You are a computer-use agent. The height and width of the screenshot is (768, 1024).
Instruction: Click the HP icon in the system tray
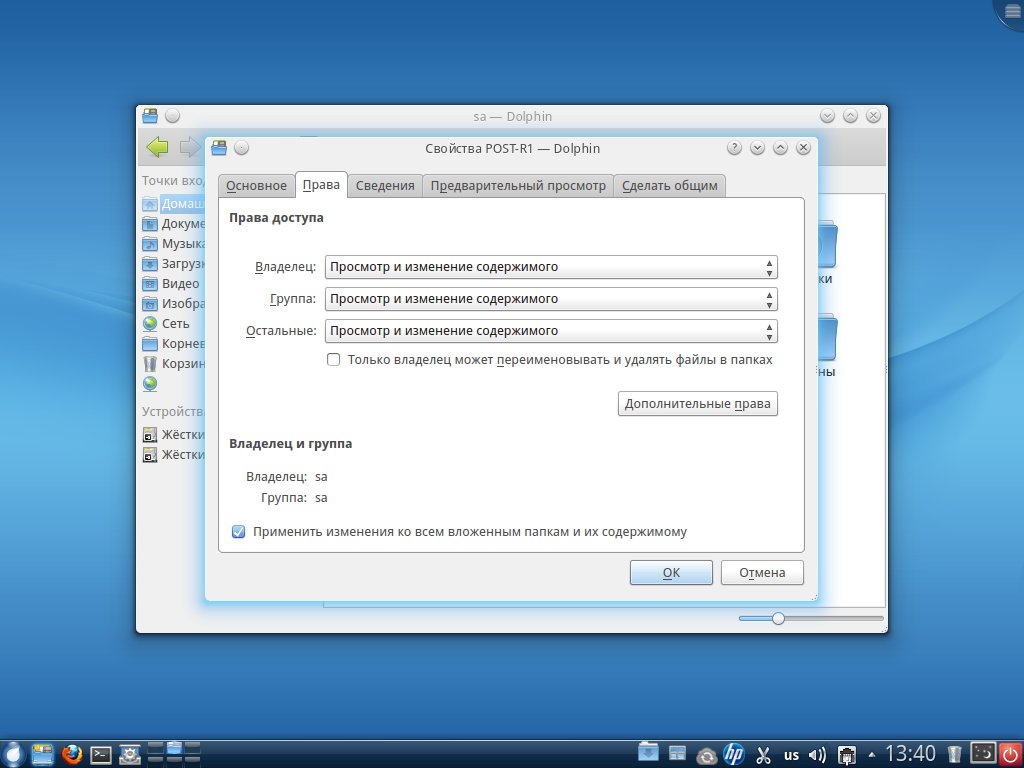click(x=734, y=754)
